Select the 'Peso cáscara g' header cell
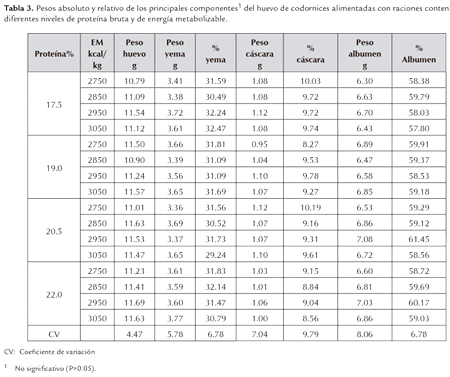This screenshot has width=450, height=377. 260,54
